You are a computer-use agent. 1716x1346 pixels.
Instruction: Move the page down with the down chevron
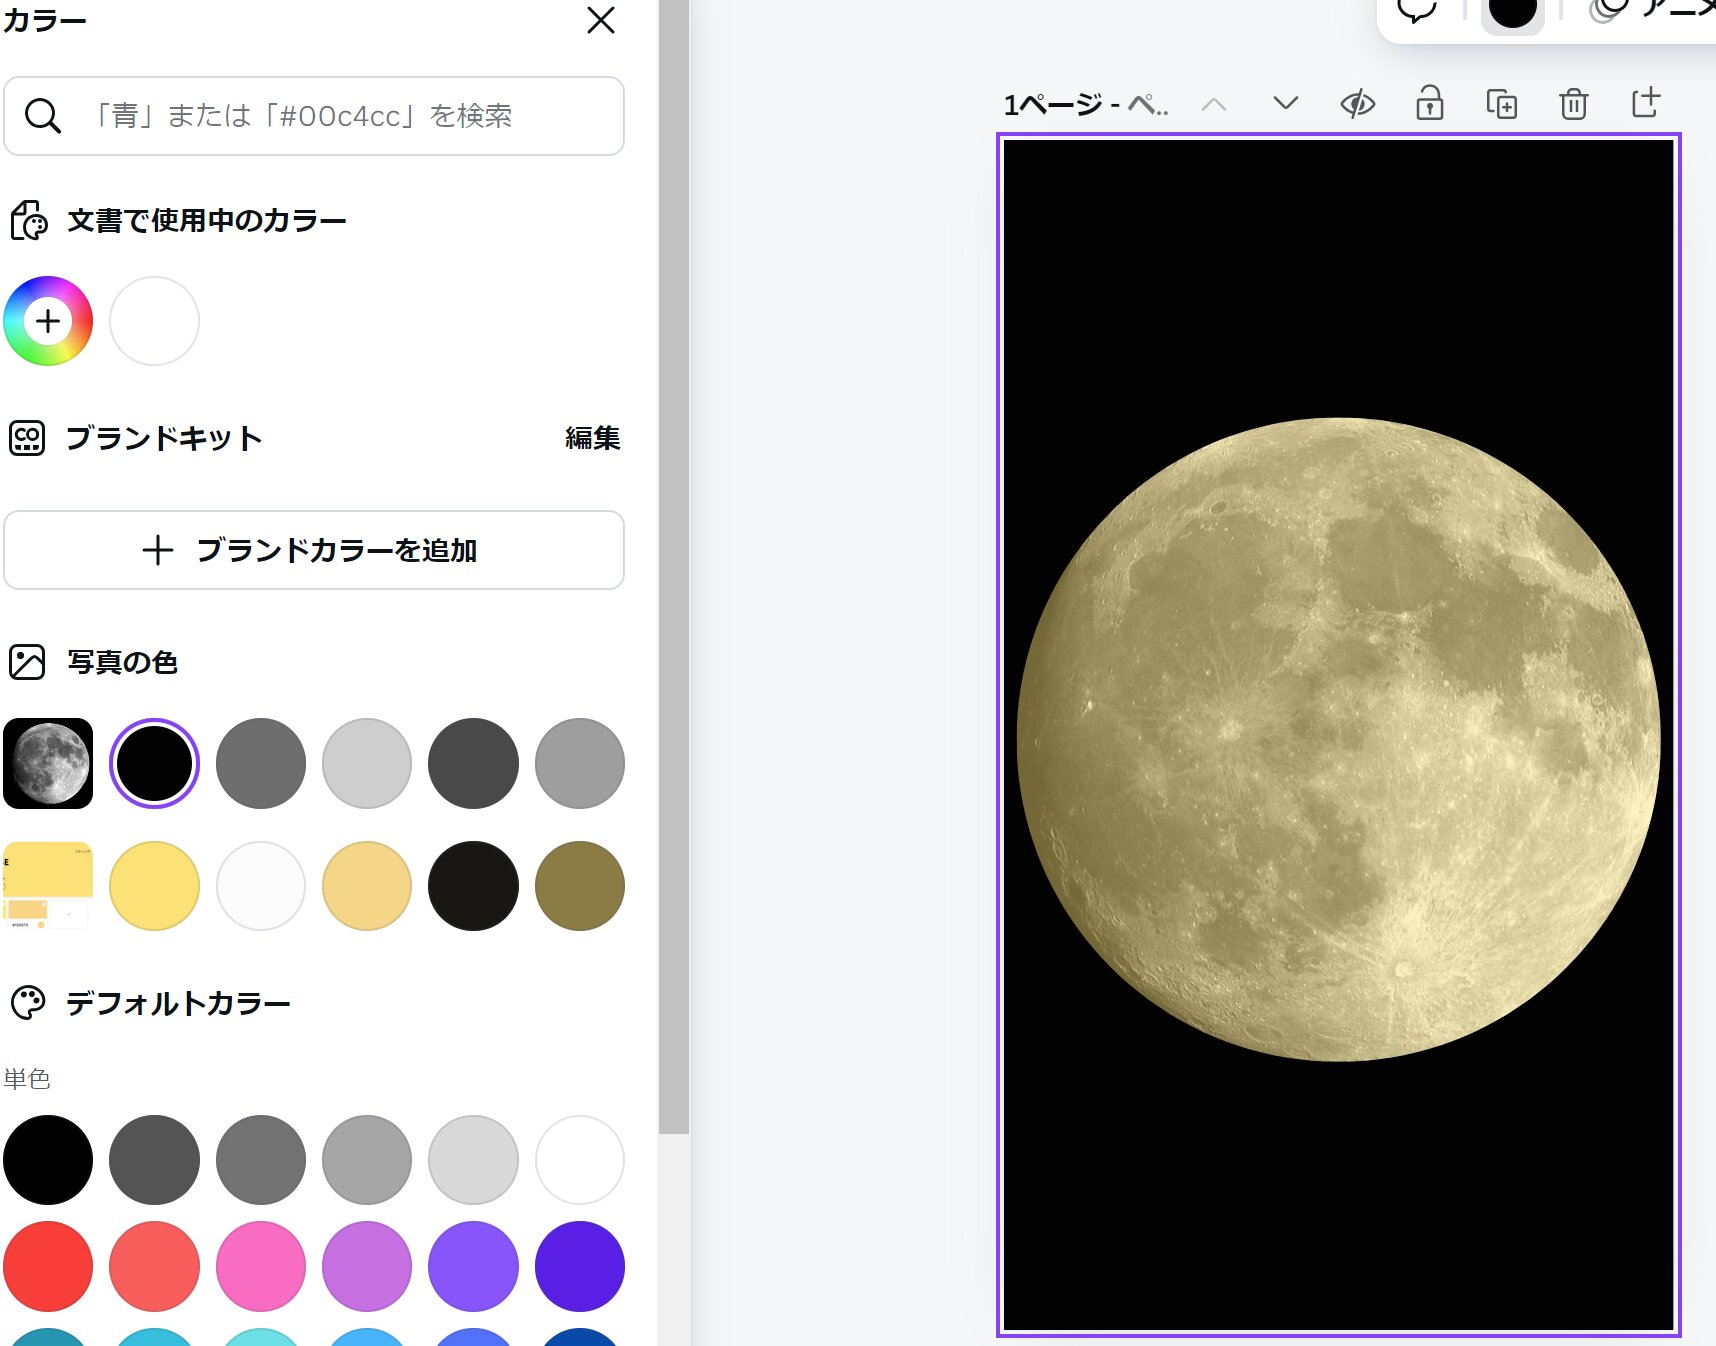(x=1286, y=103)
